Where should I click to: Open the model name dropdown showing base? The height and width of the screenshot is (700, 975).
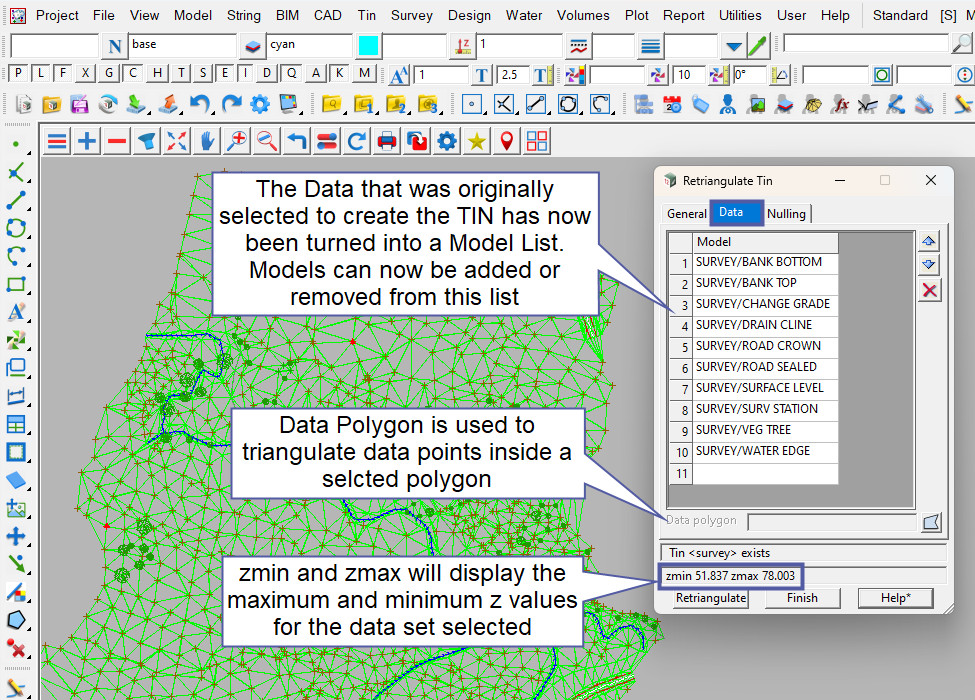[182, 46]
